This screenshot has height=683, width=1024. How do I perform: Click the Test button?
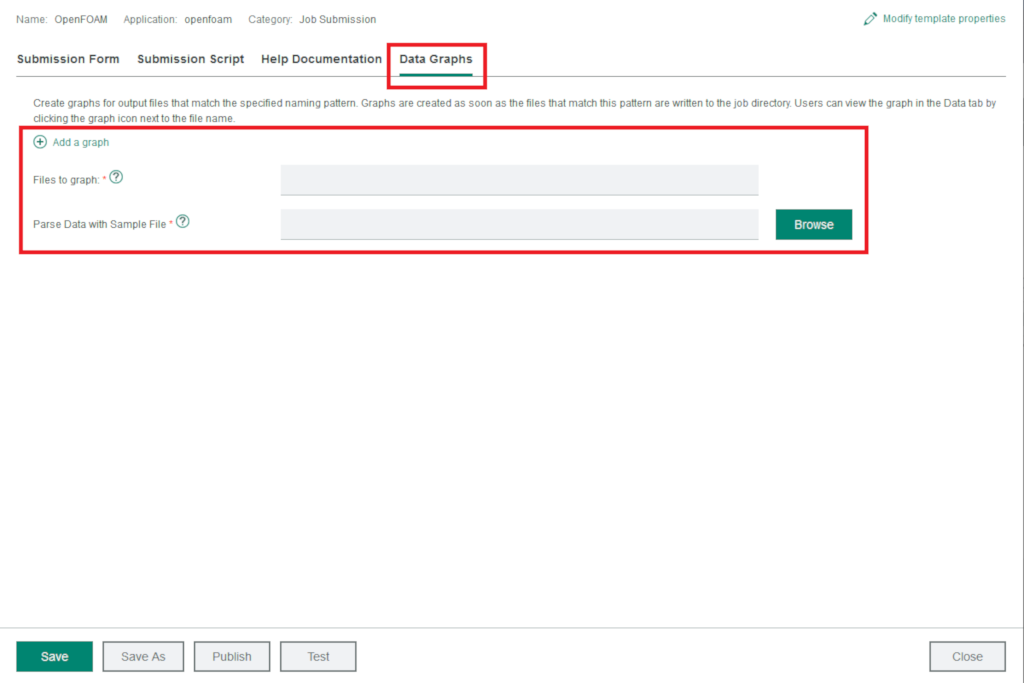318,656
